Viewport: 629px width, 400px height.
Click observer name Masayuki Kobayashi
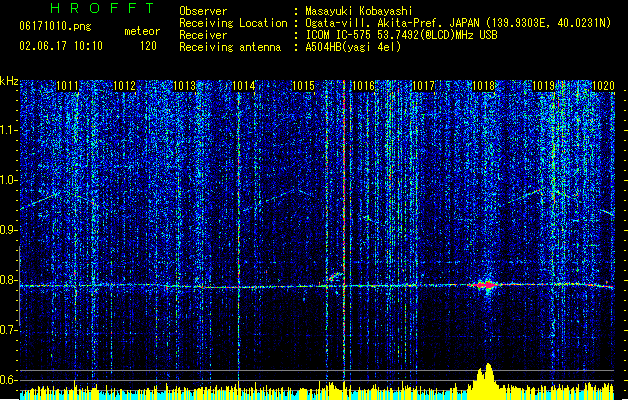(x=359, y=11)
